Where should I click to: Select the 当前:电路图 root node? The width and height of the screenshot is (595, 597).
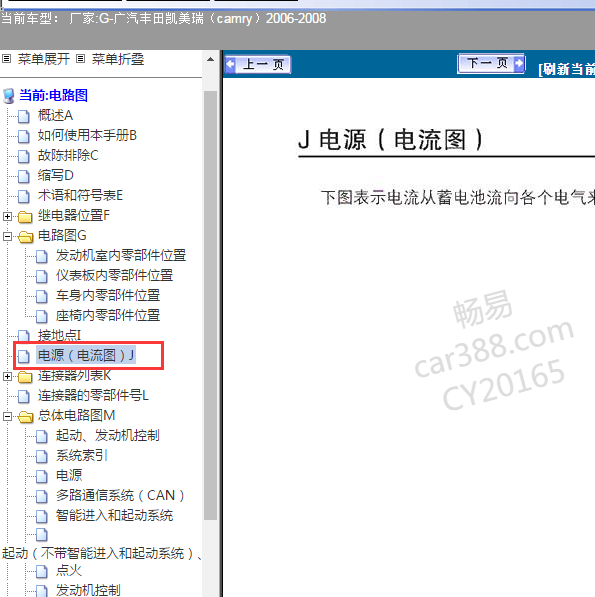(x=53, y=95)
